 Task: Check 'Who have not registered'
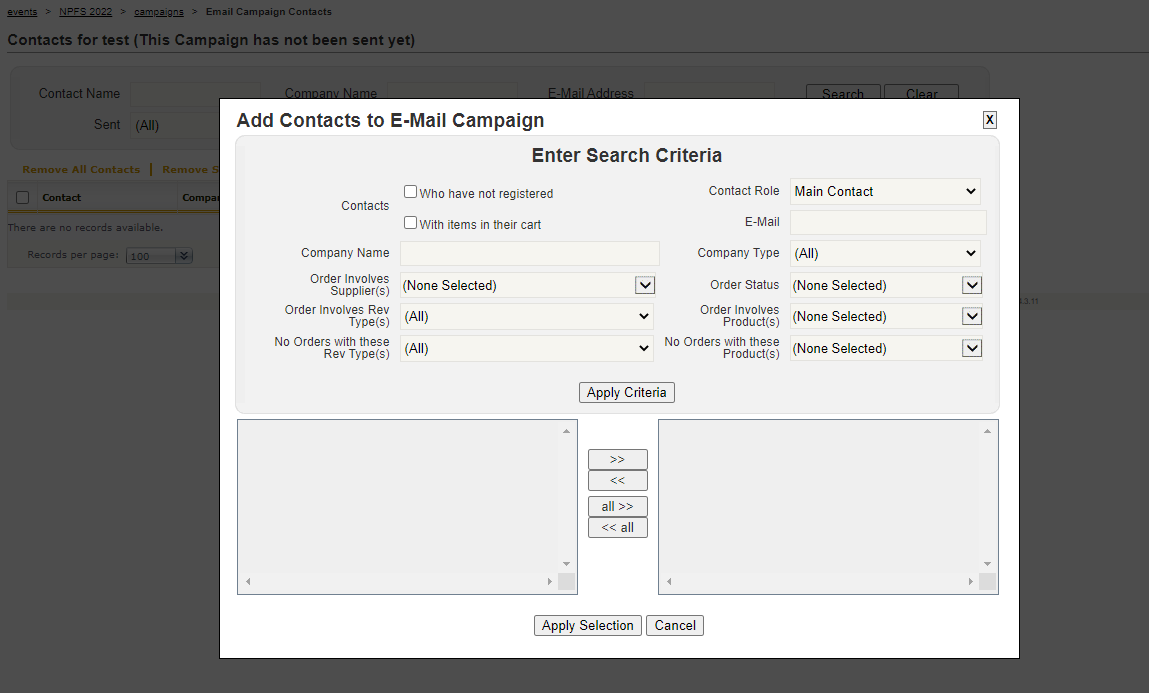[410, 191]
